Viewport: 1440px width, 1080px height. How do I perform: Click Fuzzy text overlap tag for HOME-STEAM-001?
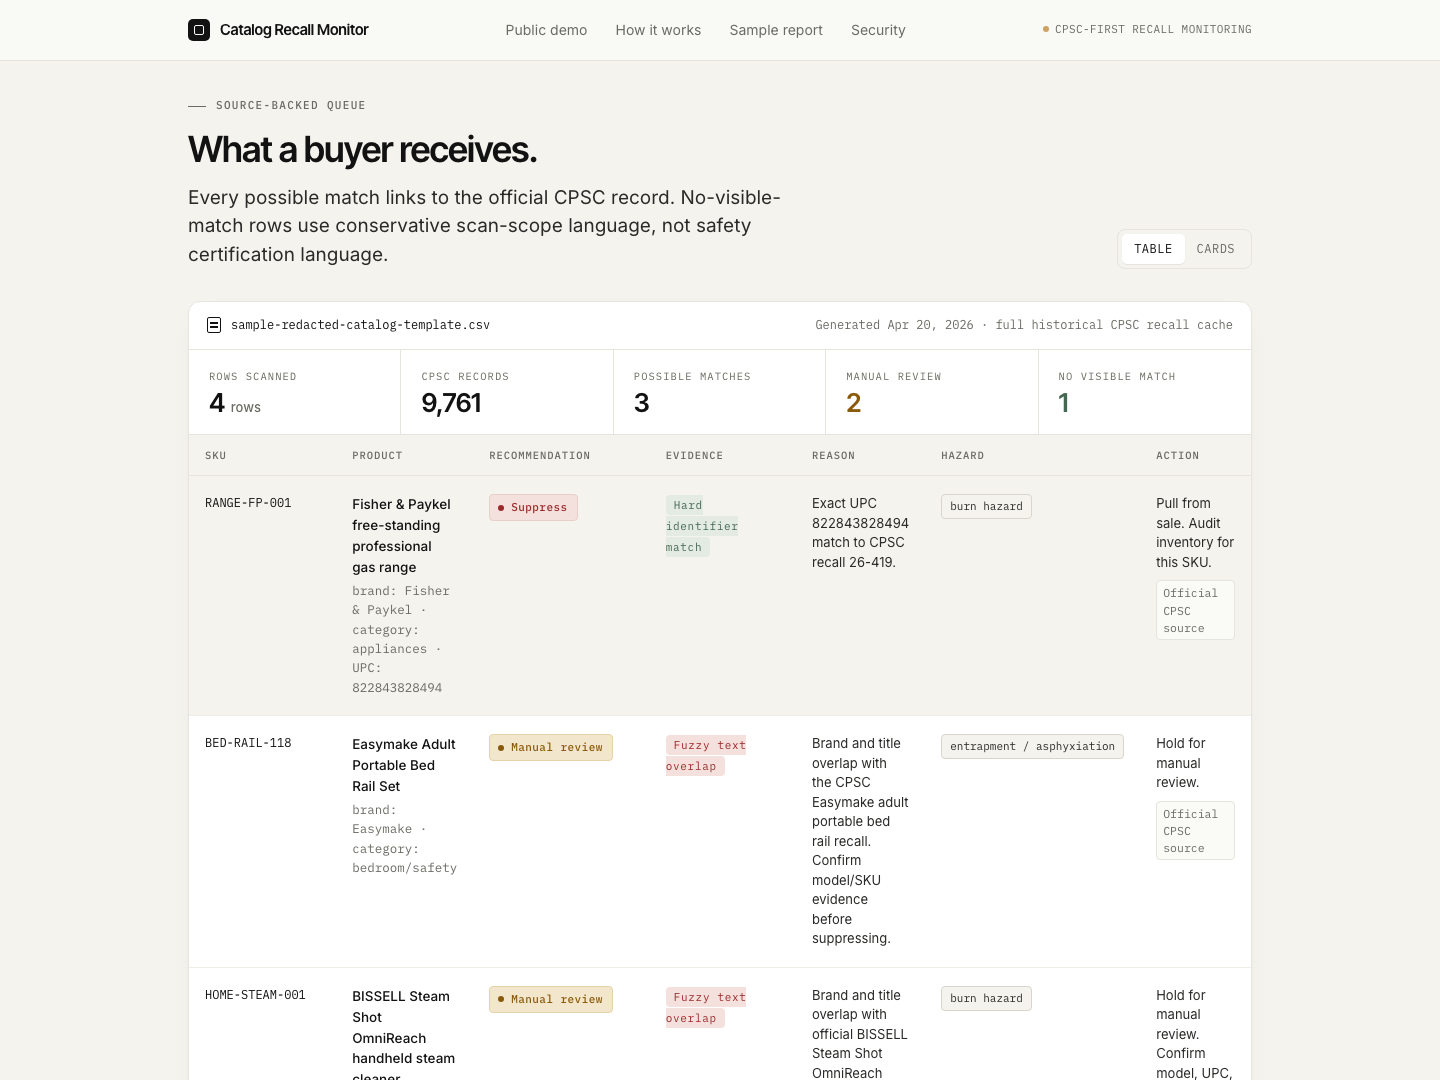pyautogui.click(x=706, y=1008)
